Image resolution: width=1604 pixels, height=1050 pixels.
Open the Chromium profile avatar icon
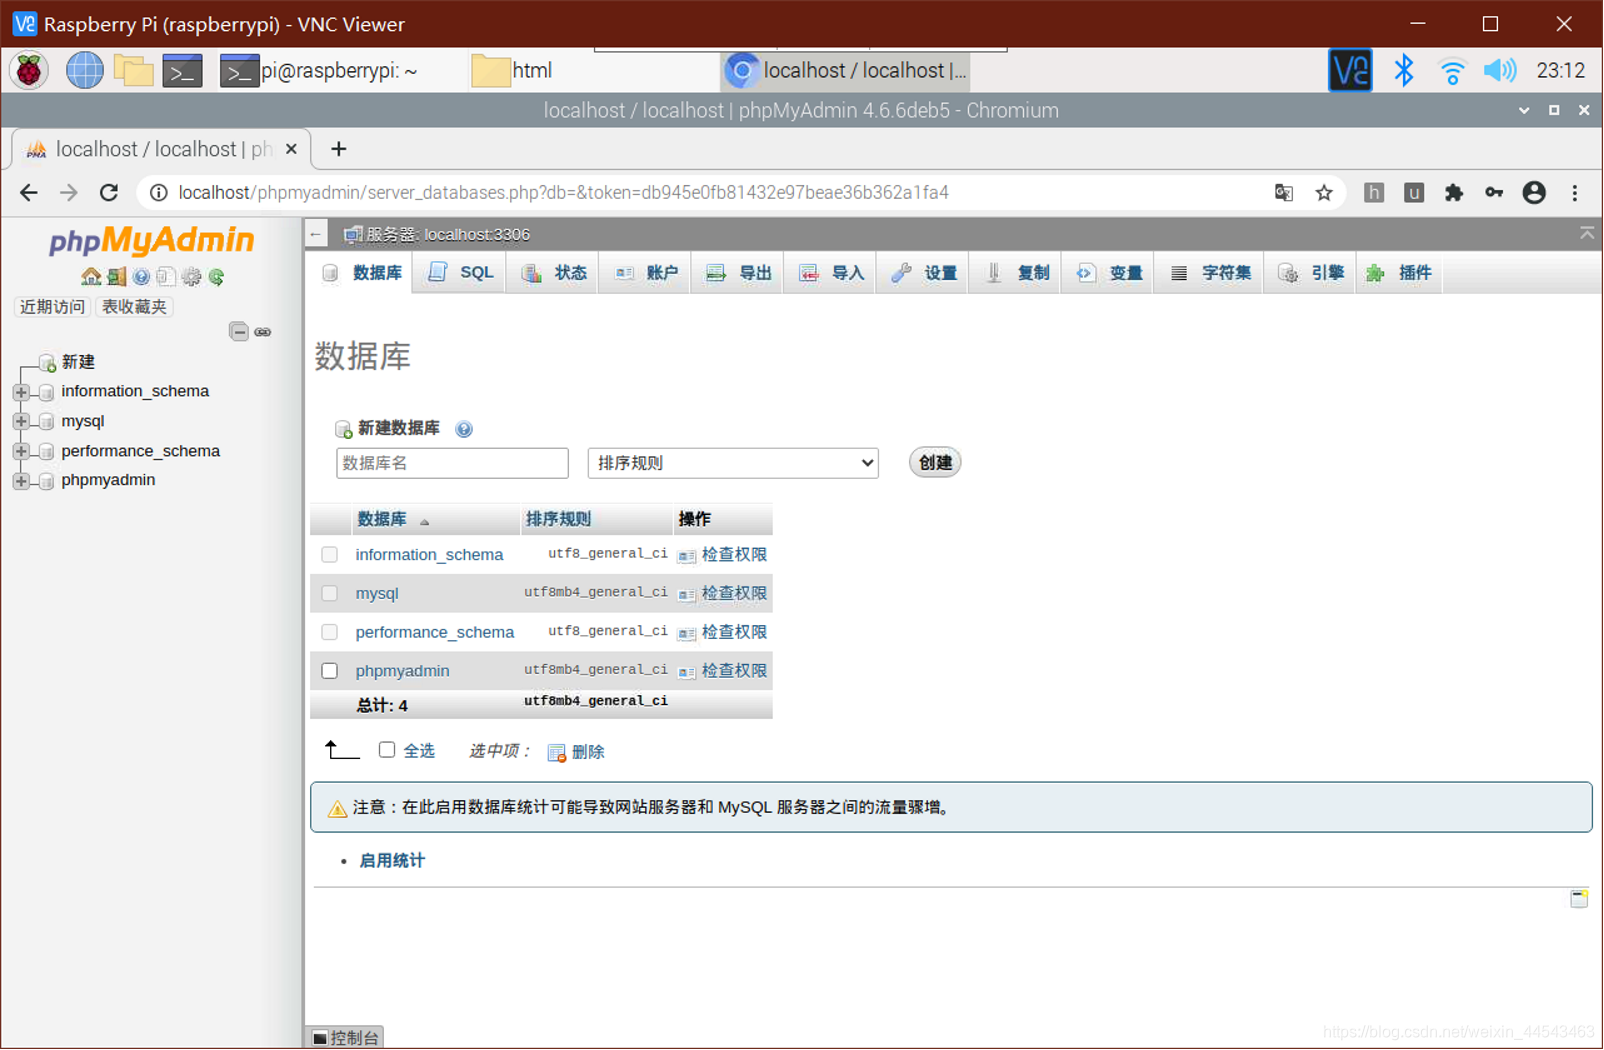pyautogui.click(x=1534, y=193)
